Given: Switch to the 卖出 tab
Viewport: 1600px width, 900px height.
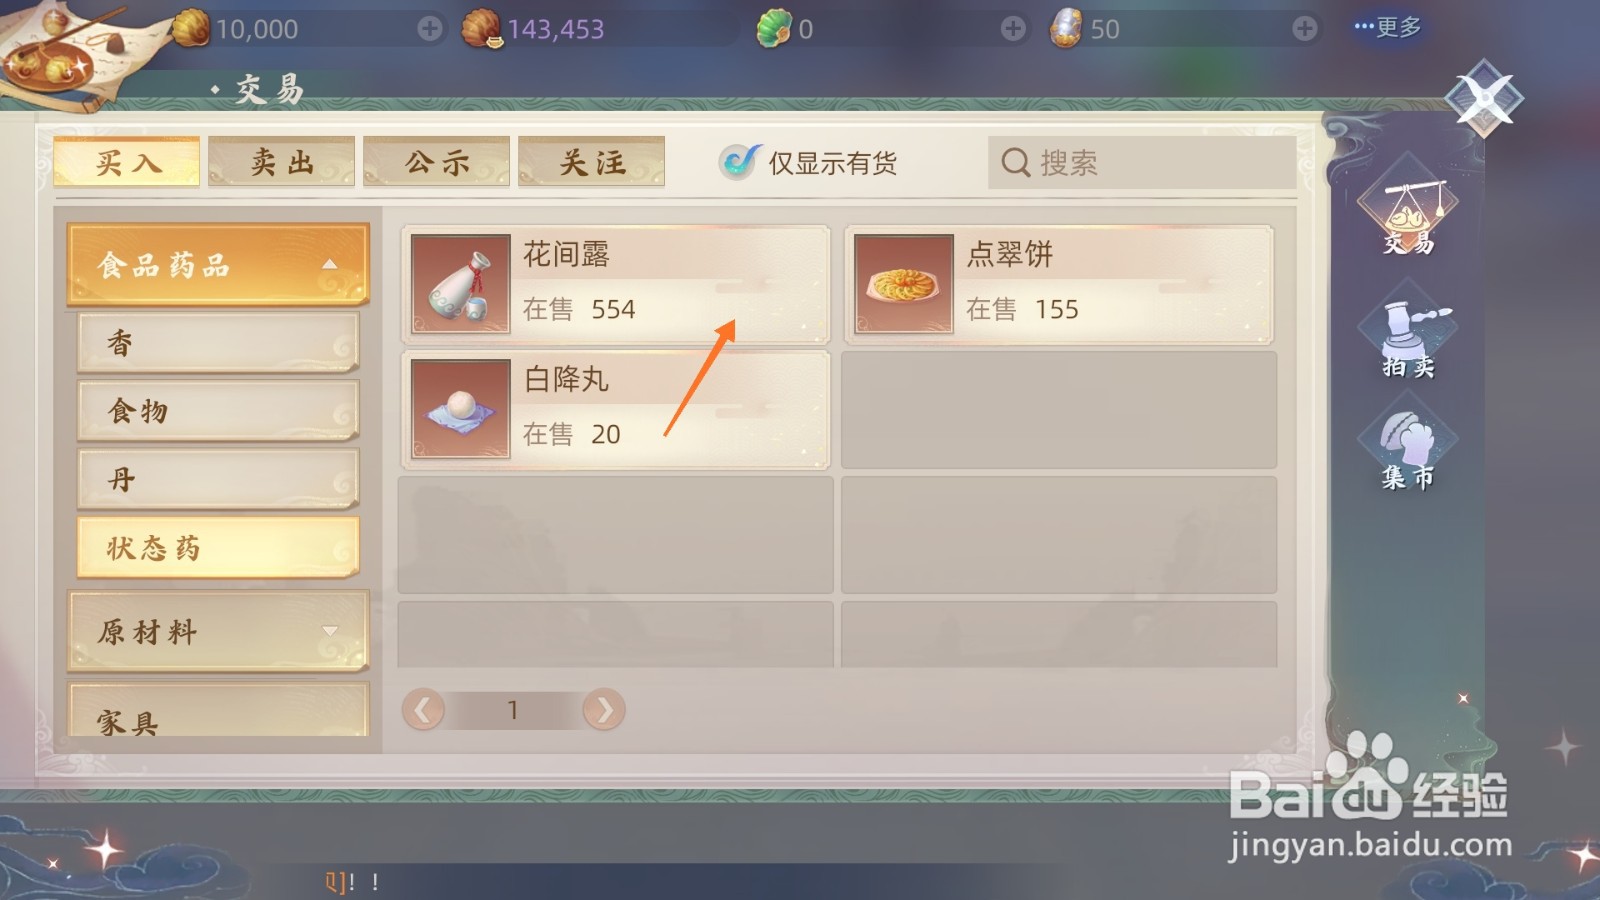Looking at the screenshot, I should click(282, 162).
